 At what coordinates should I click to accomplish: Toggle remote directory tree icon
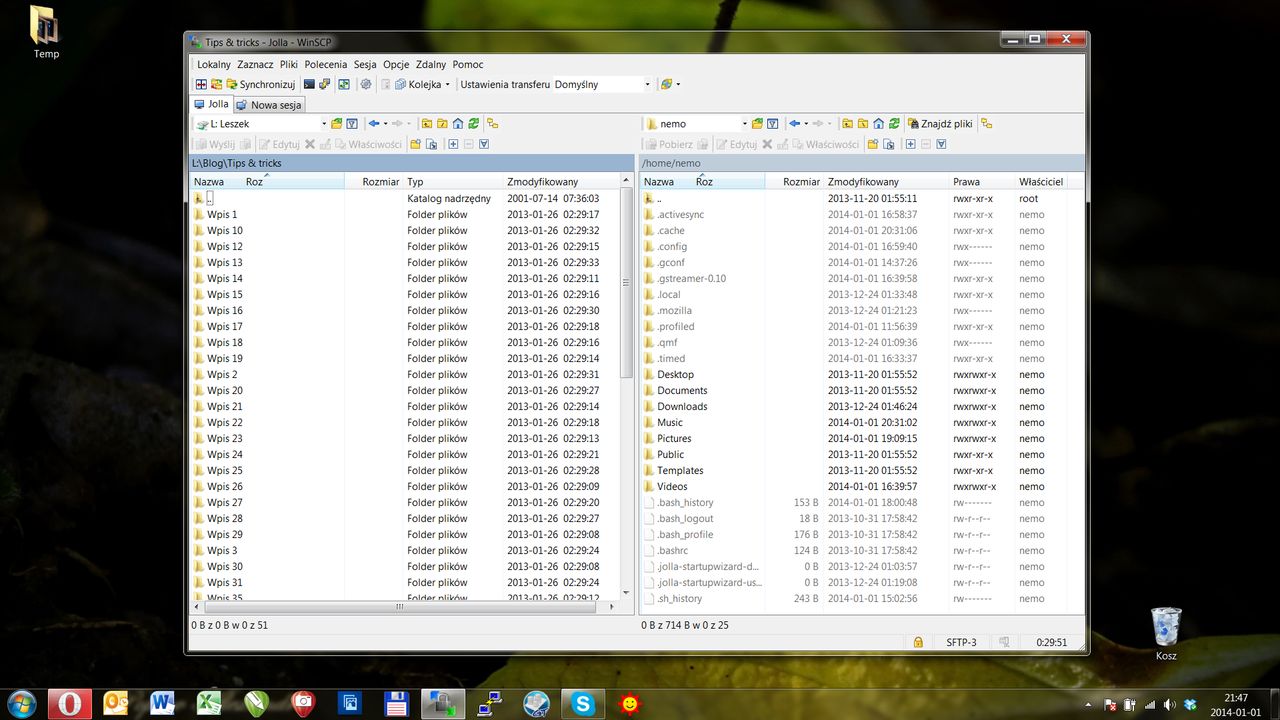(x=987, y=124)
